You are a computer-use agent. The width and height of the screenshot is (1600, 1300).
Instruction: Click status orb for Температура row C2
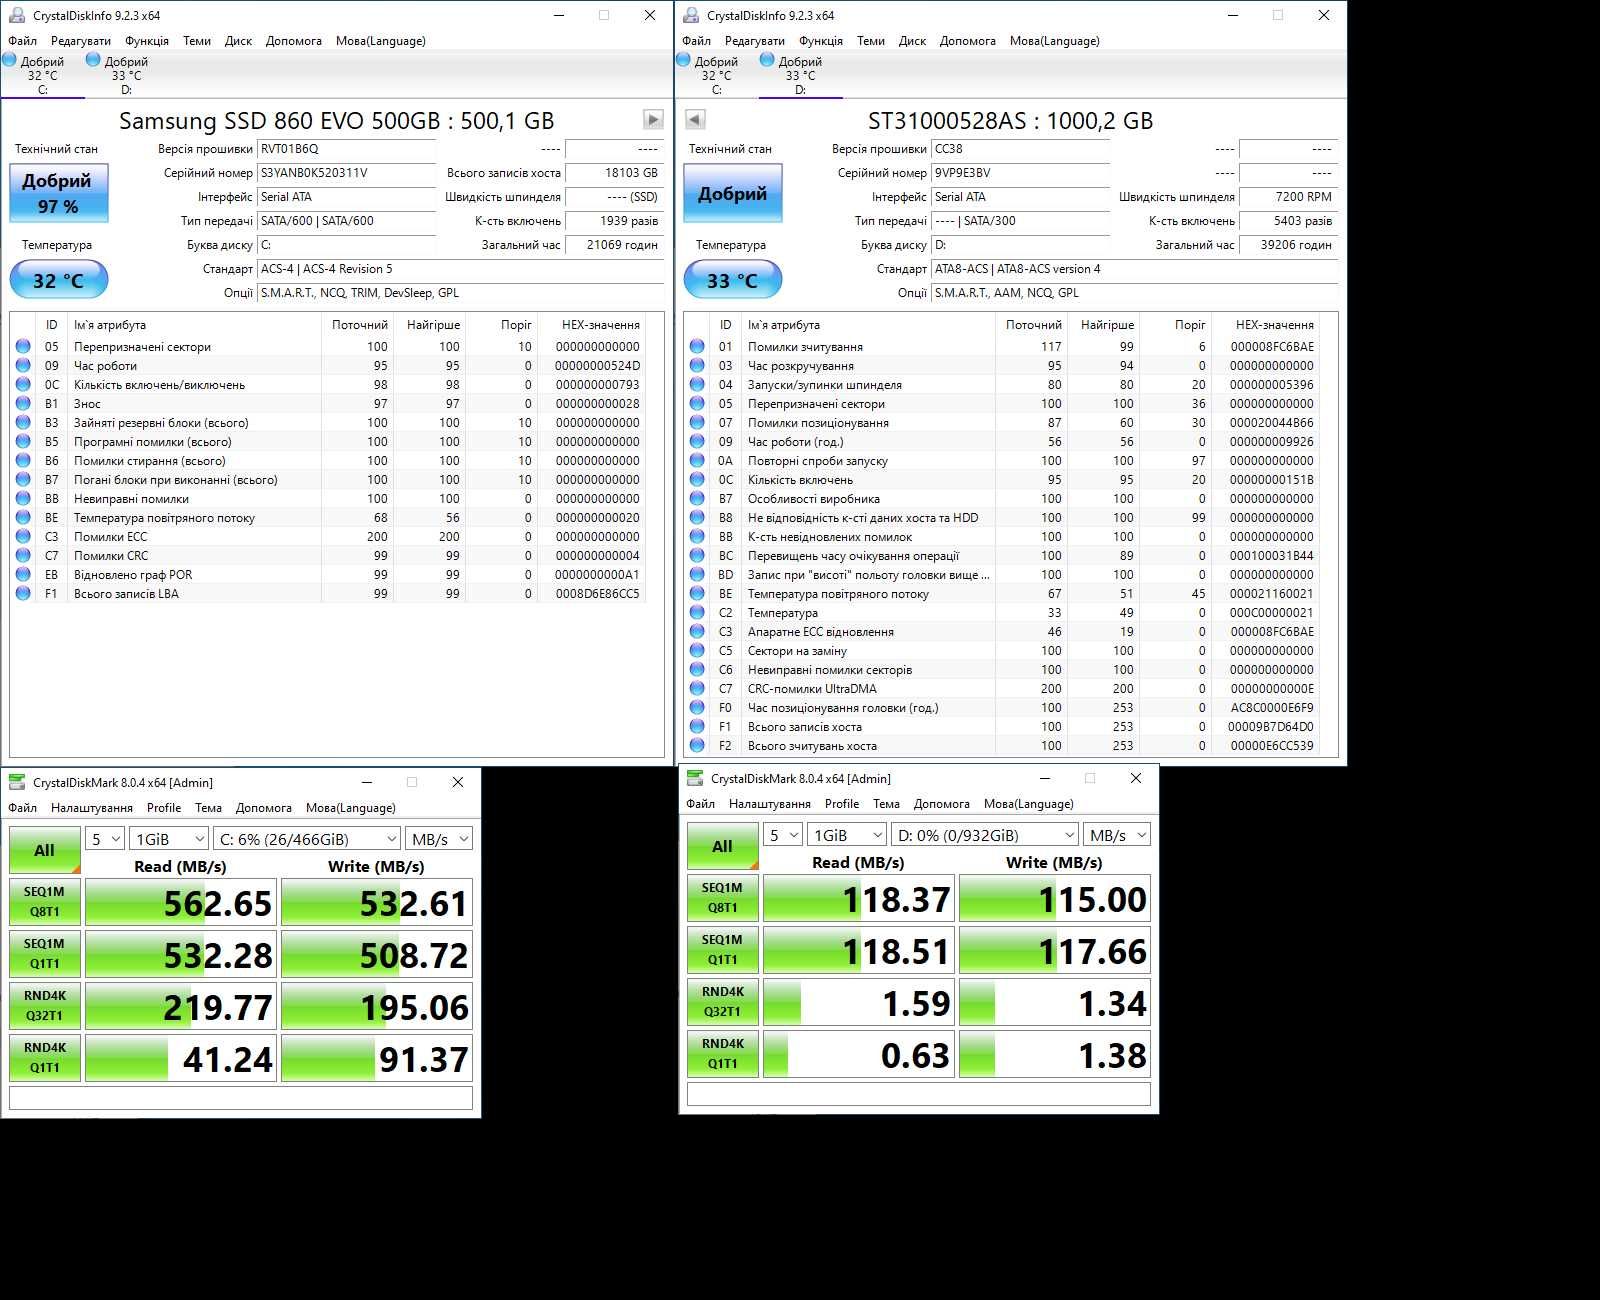697,613
